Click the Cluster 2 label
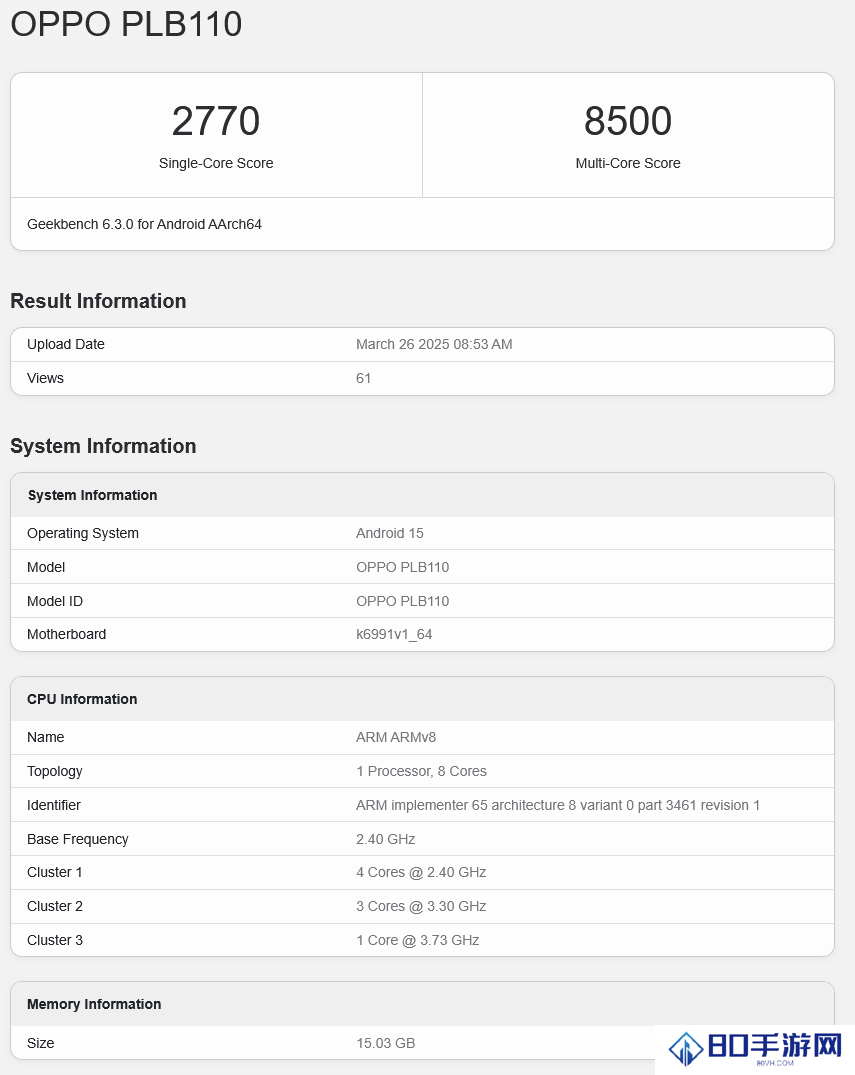 (x=55, y=906)
